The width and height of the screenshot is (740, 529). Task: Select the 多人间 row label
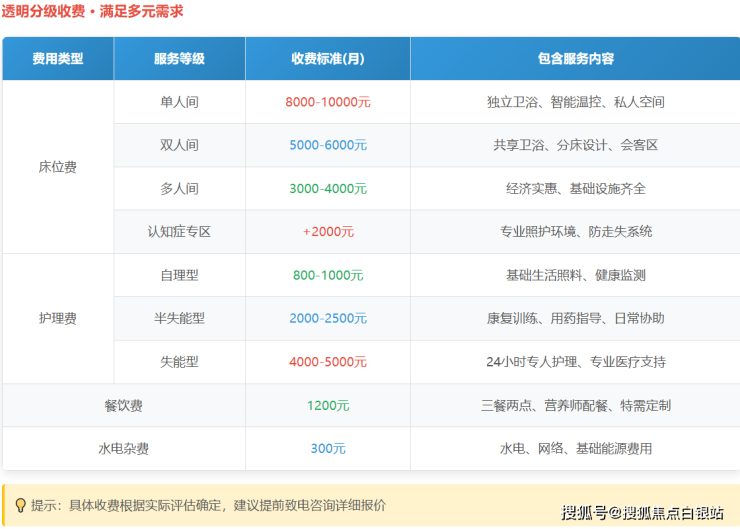tap(179, 188)
